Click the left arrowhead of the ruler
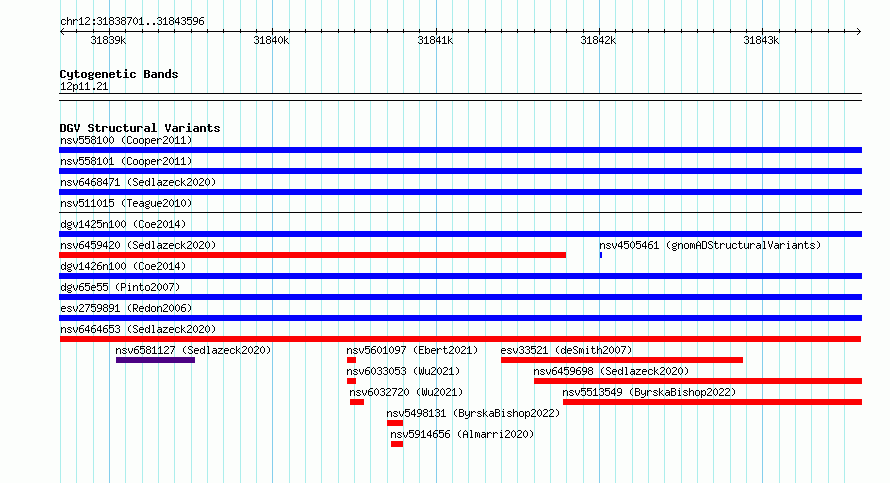The height and width of the screenshot is (483, 890). pos(62,31)
